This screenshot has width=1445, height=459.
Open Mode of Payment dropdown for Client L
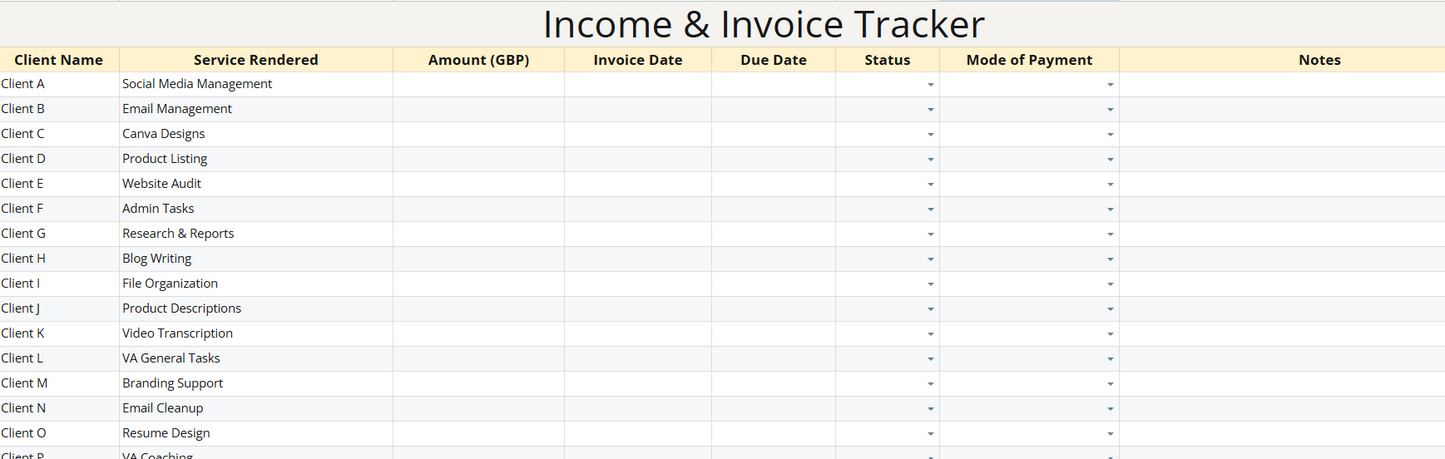point(1110,360)
